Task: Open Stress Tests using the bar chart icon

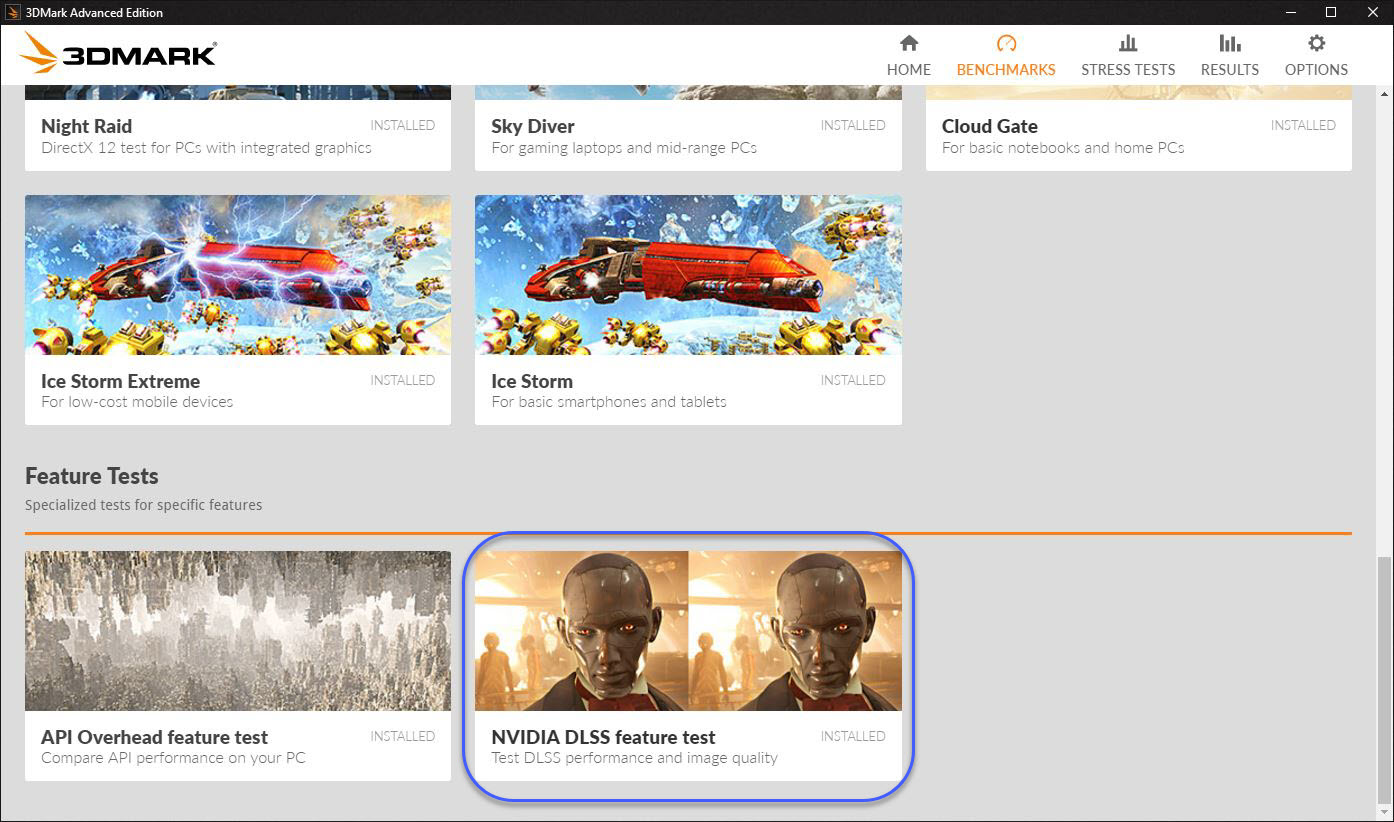Action: click(1128, 43)
